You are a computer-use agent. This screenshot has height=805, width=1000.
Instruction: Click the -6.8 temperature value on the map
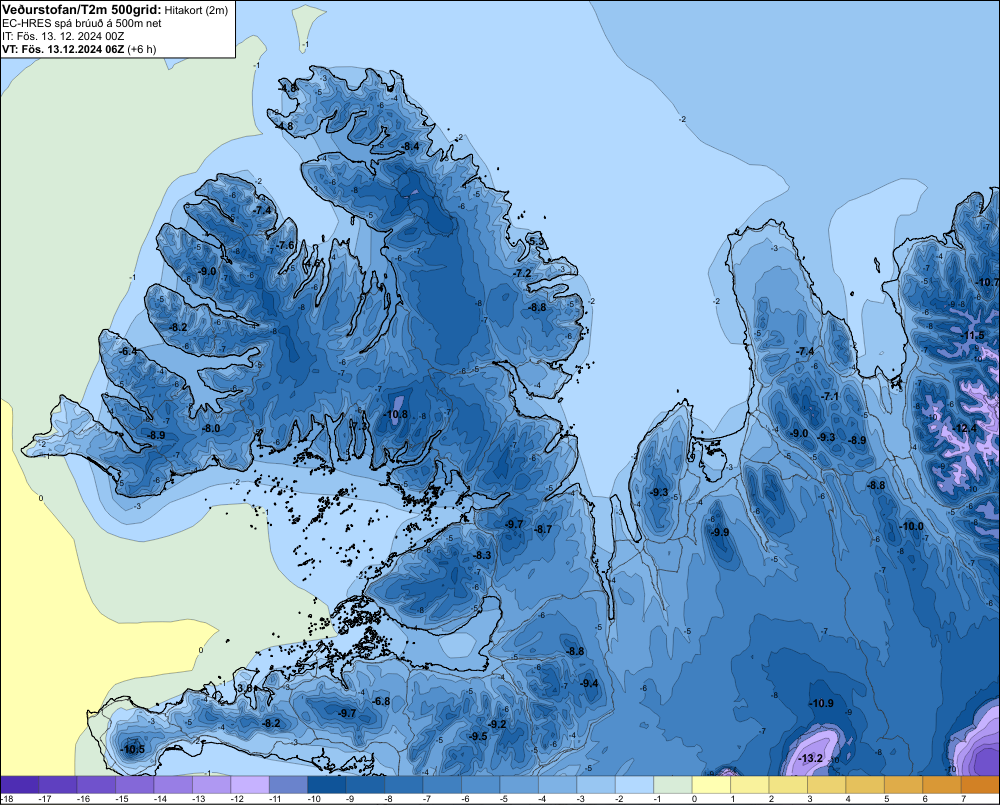click(x=381, y=702)
